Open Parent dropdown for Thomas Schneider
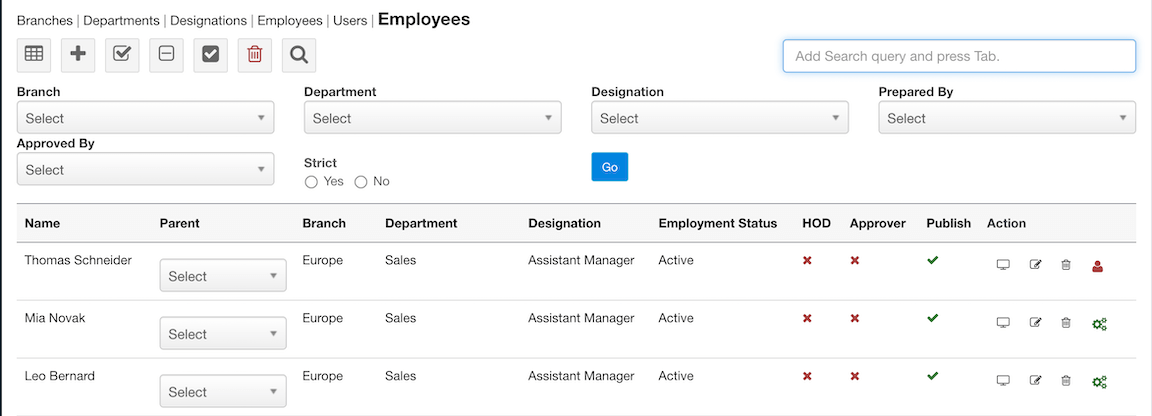Screen dimensions: 1152x416 point(222,276)
